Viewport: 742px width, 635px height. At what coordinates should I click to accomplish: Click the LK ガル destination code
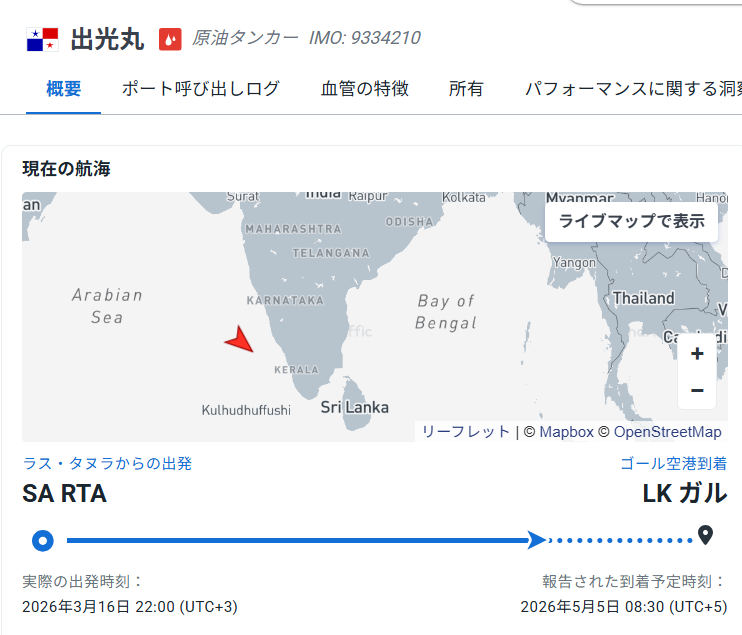tap(685, 494)
